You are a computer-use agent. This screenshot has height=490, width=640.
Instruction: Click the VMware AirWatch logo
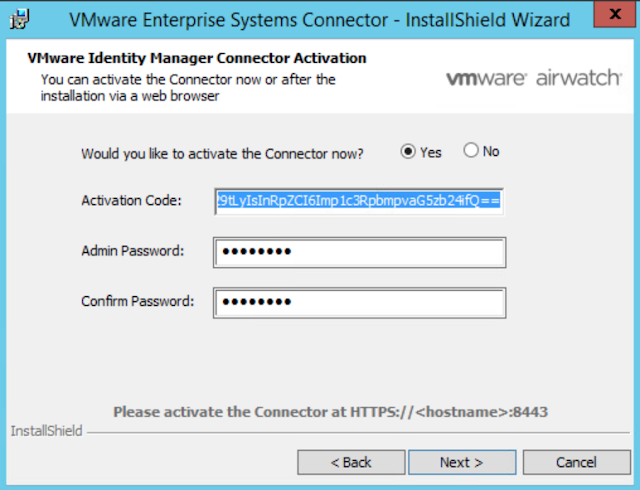point(534,78)
